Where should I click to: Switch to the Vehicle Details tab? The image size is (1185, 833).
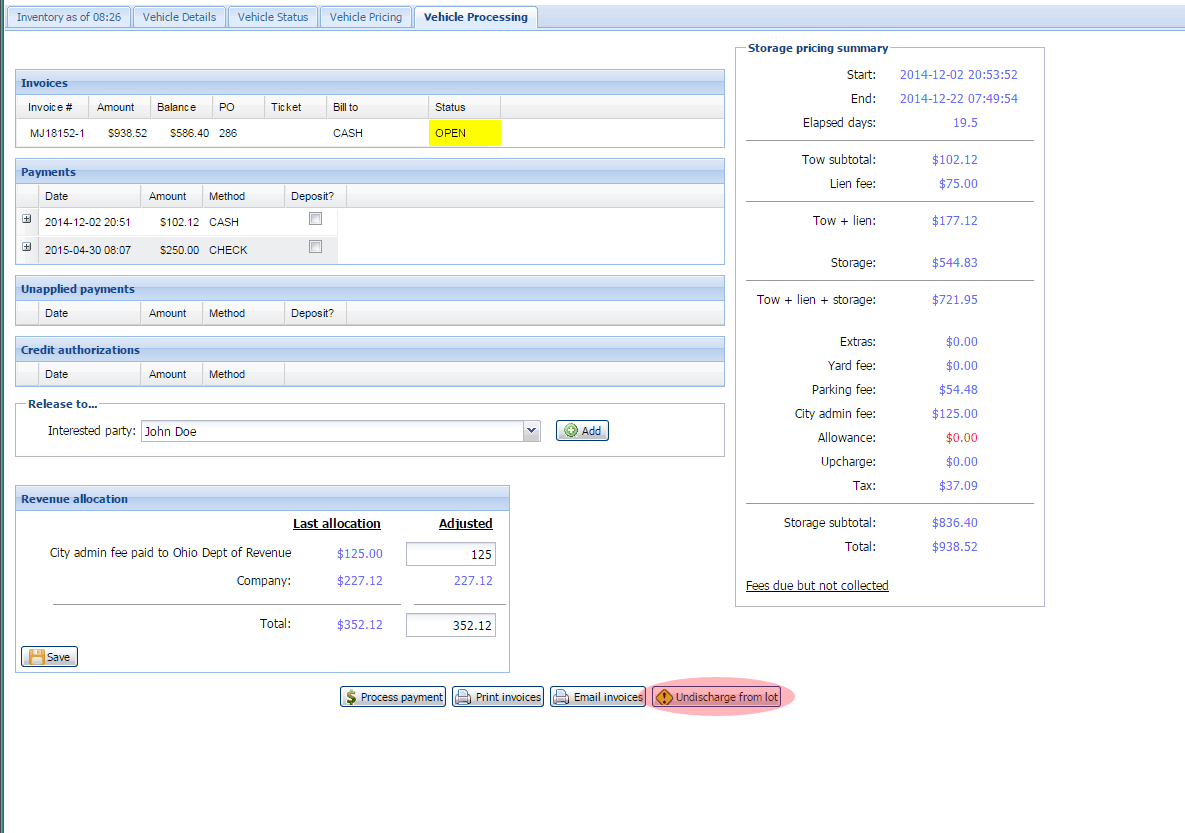click(x=179, y=17)
